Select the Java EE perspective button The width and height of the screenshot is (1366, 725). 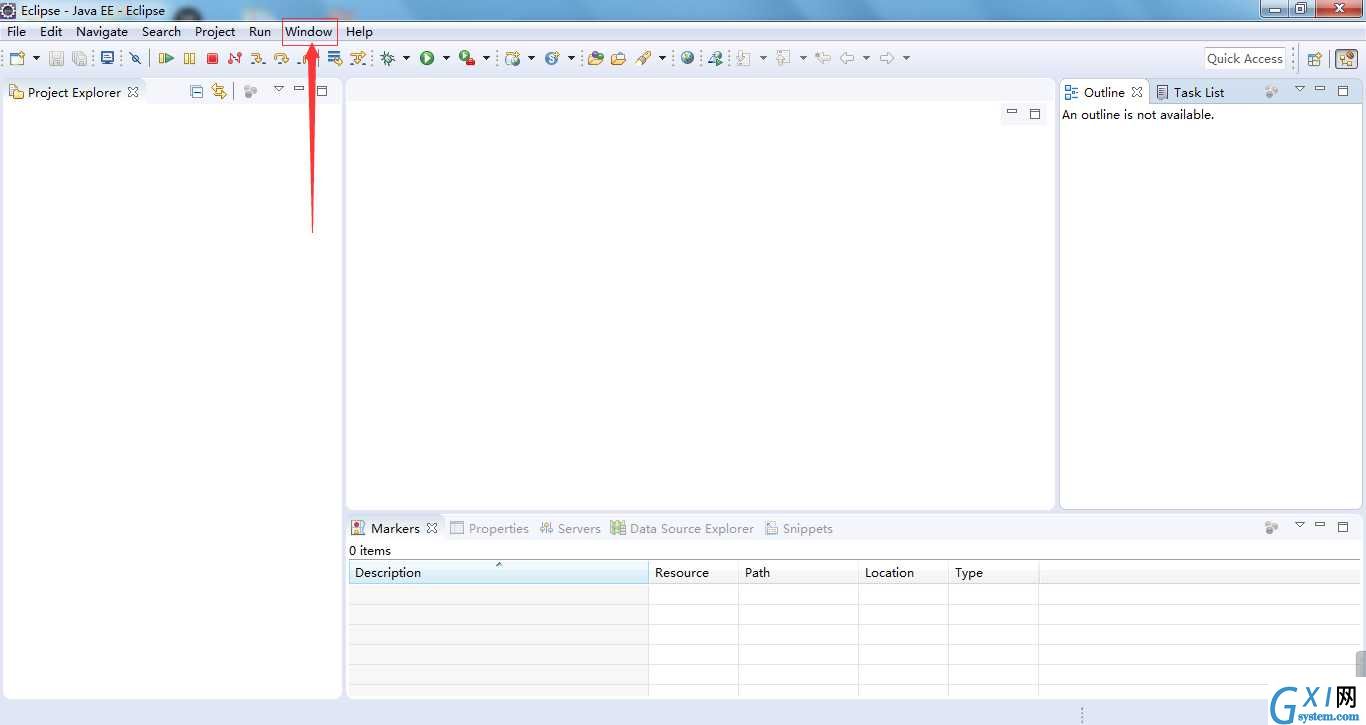[1347, 59]
